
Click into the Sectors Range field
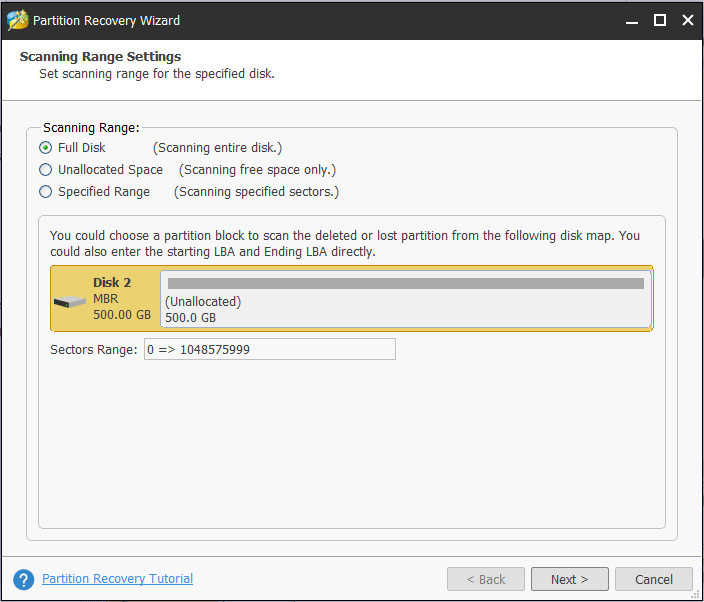270,349
